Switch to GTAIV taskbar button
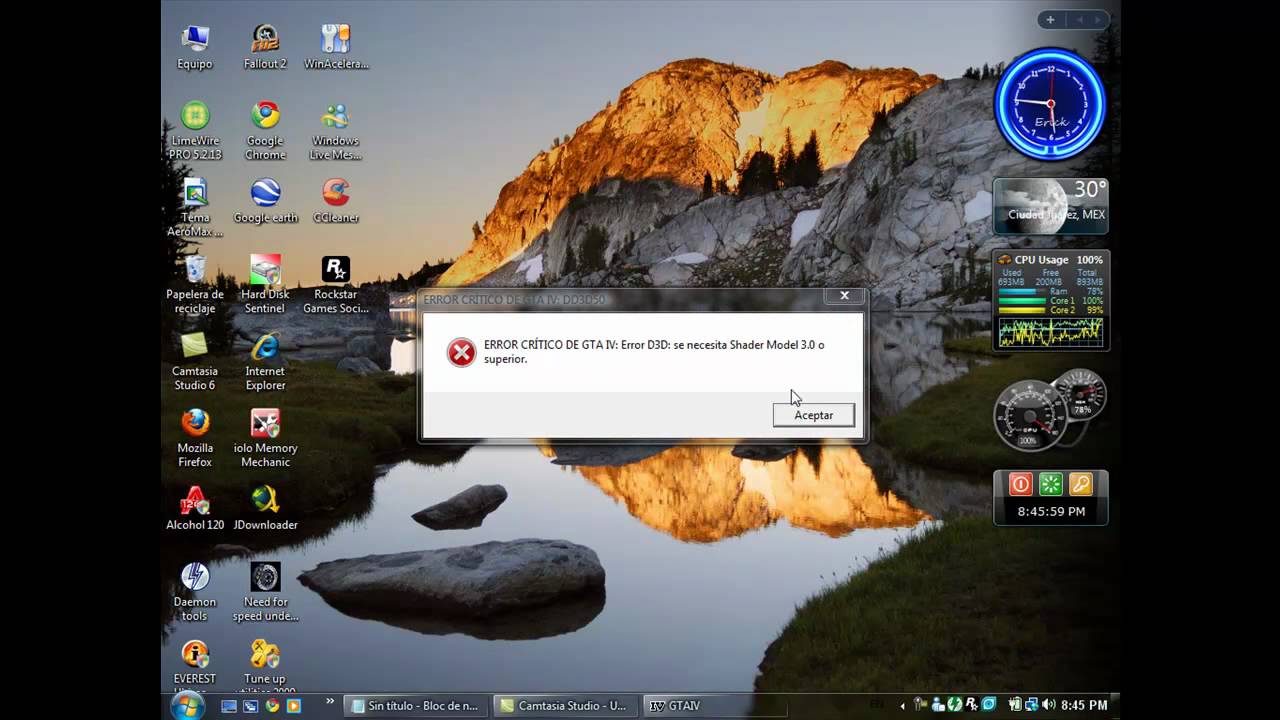This screenshot has width=1280, height=720. (x=714, y=706)
